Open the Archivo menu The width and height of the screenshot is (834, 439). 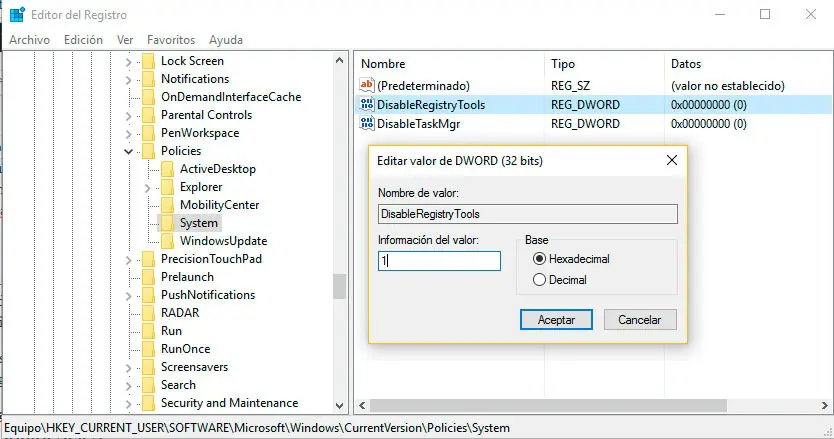30,40
